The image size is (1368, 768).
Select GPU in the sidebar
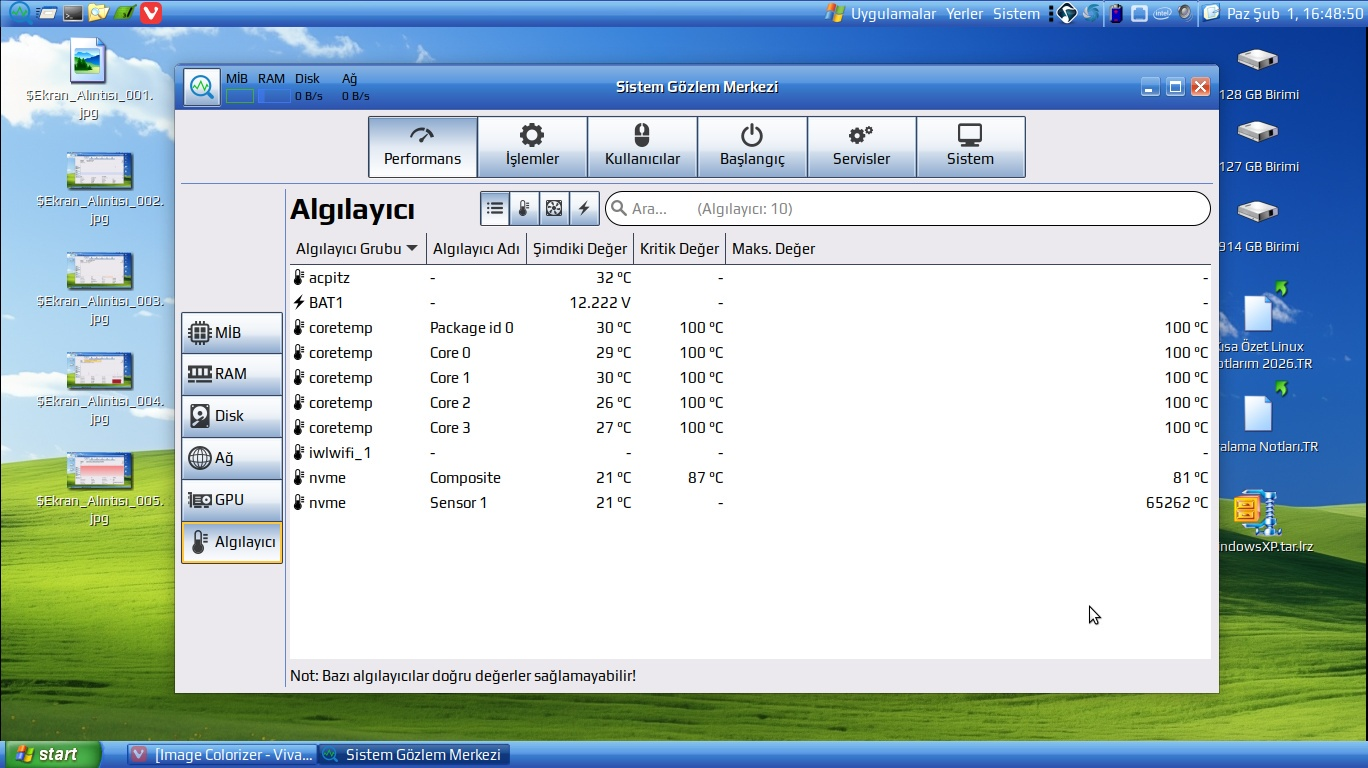pos(232,500)
